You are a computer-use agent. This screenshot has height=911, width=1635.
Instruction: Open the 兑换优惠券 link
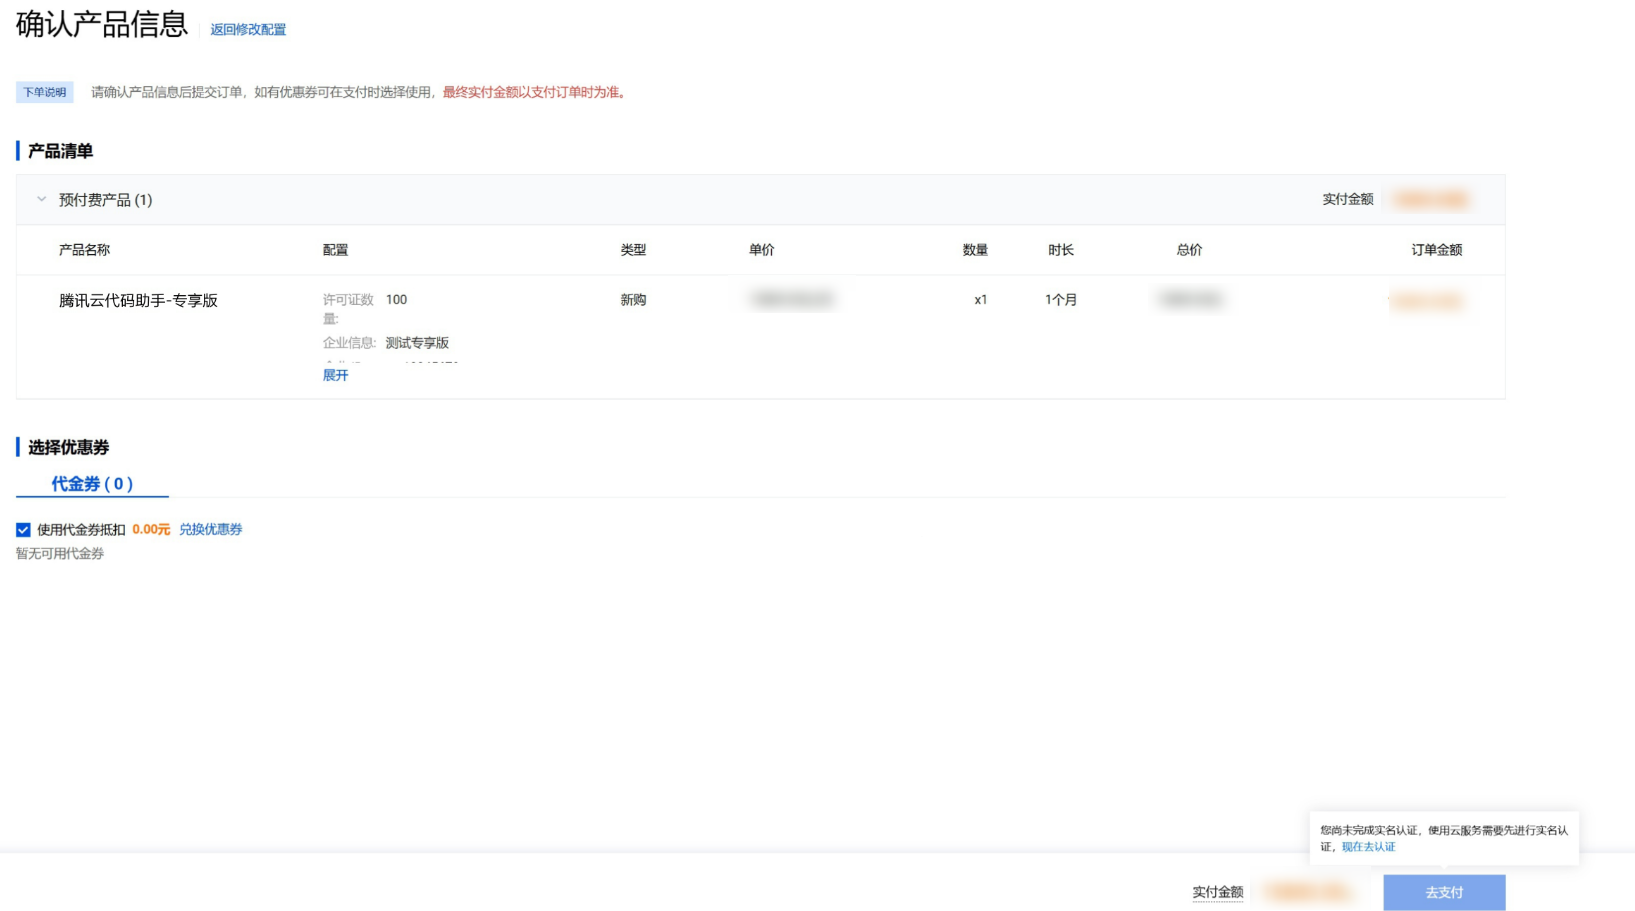click(x=210, y=530)
